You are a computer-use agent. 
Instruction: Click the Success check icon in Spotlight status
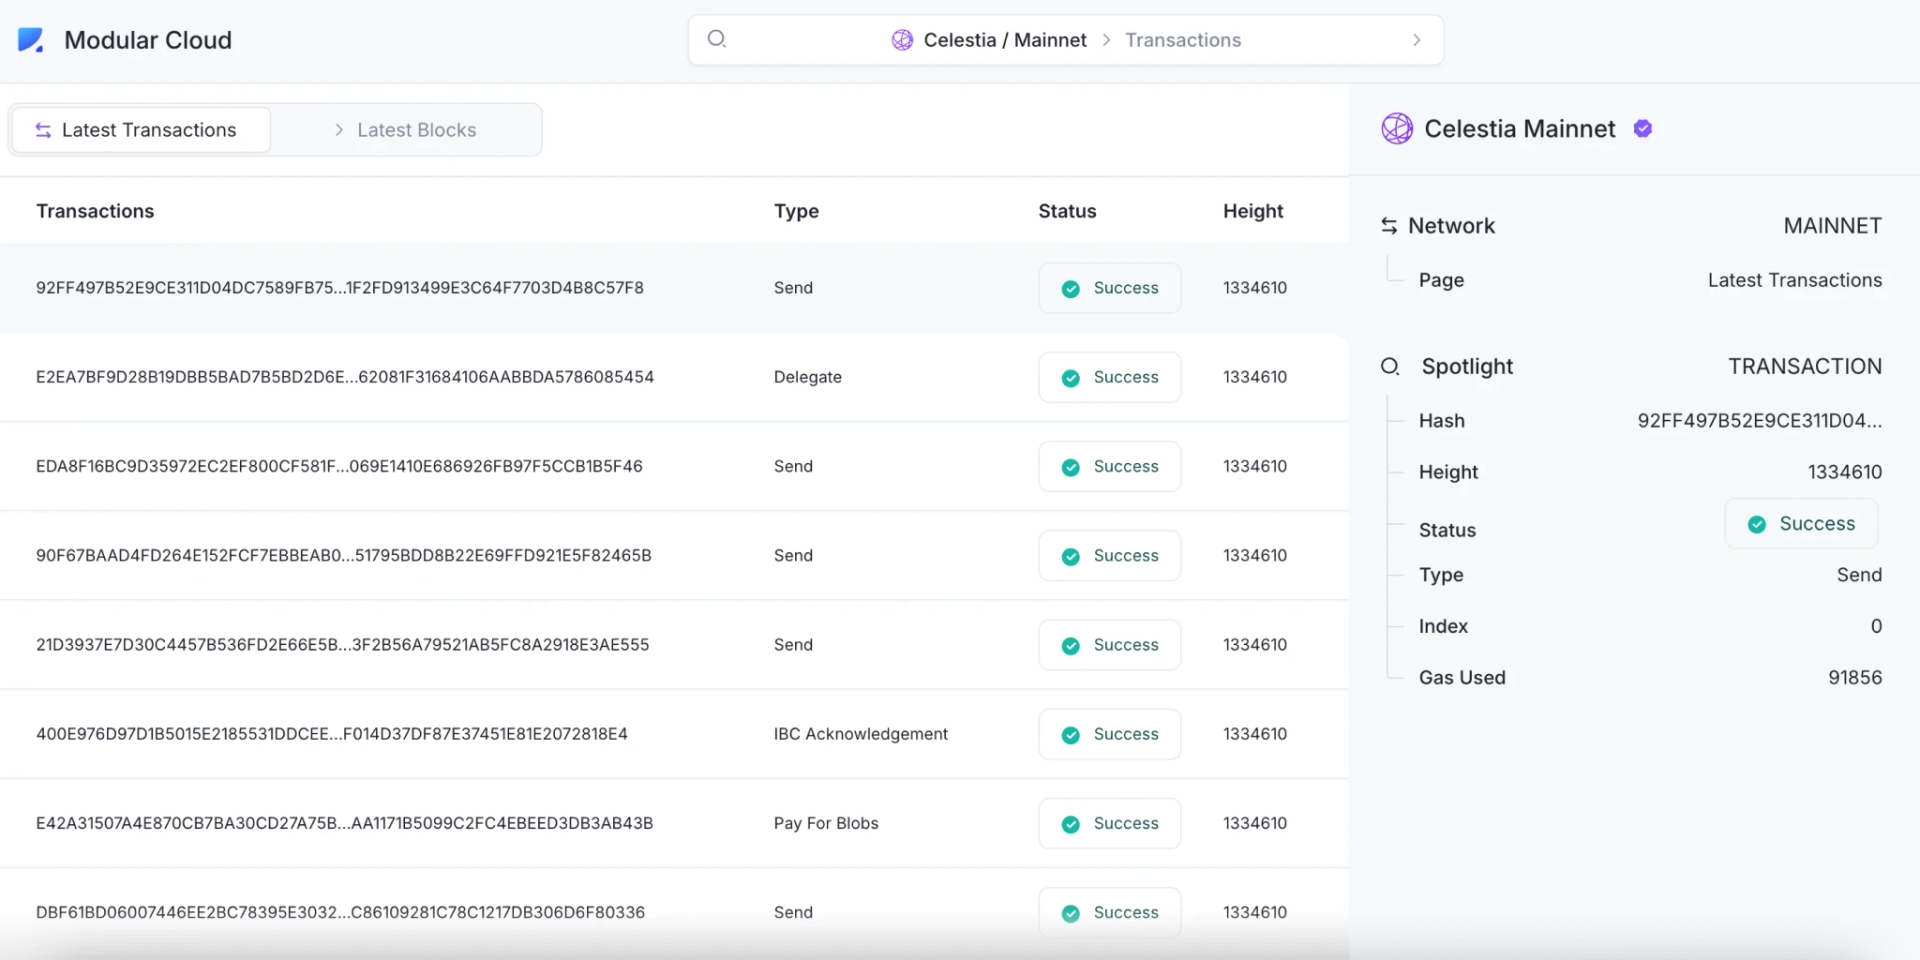coord(1756,524)
